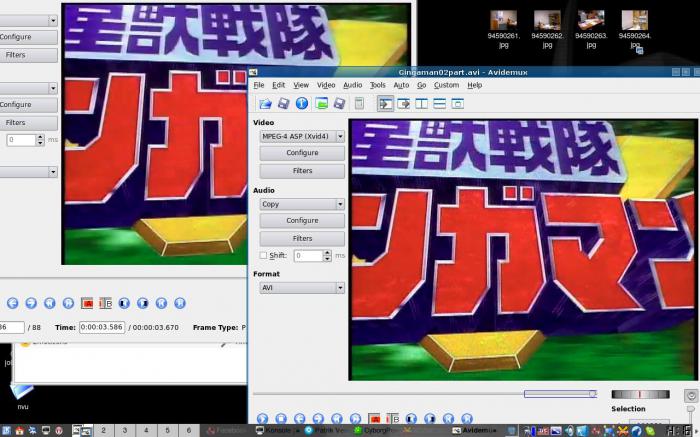This screenshot has width=700, height=437.
Task: Click lower Configure button in back window
Action: [x=28, y=104]
